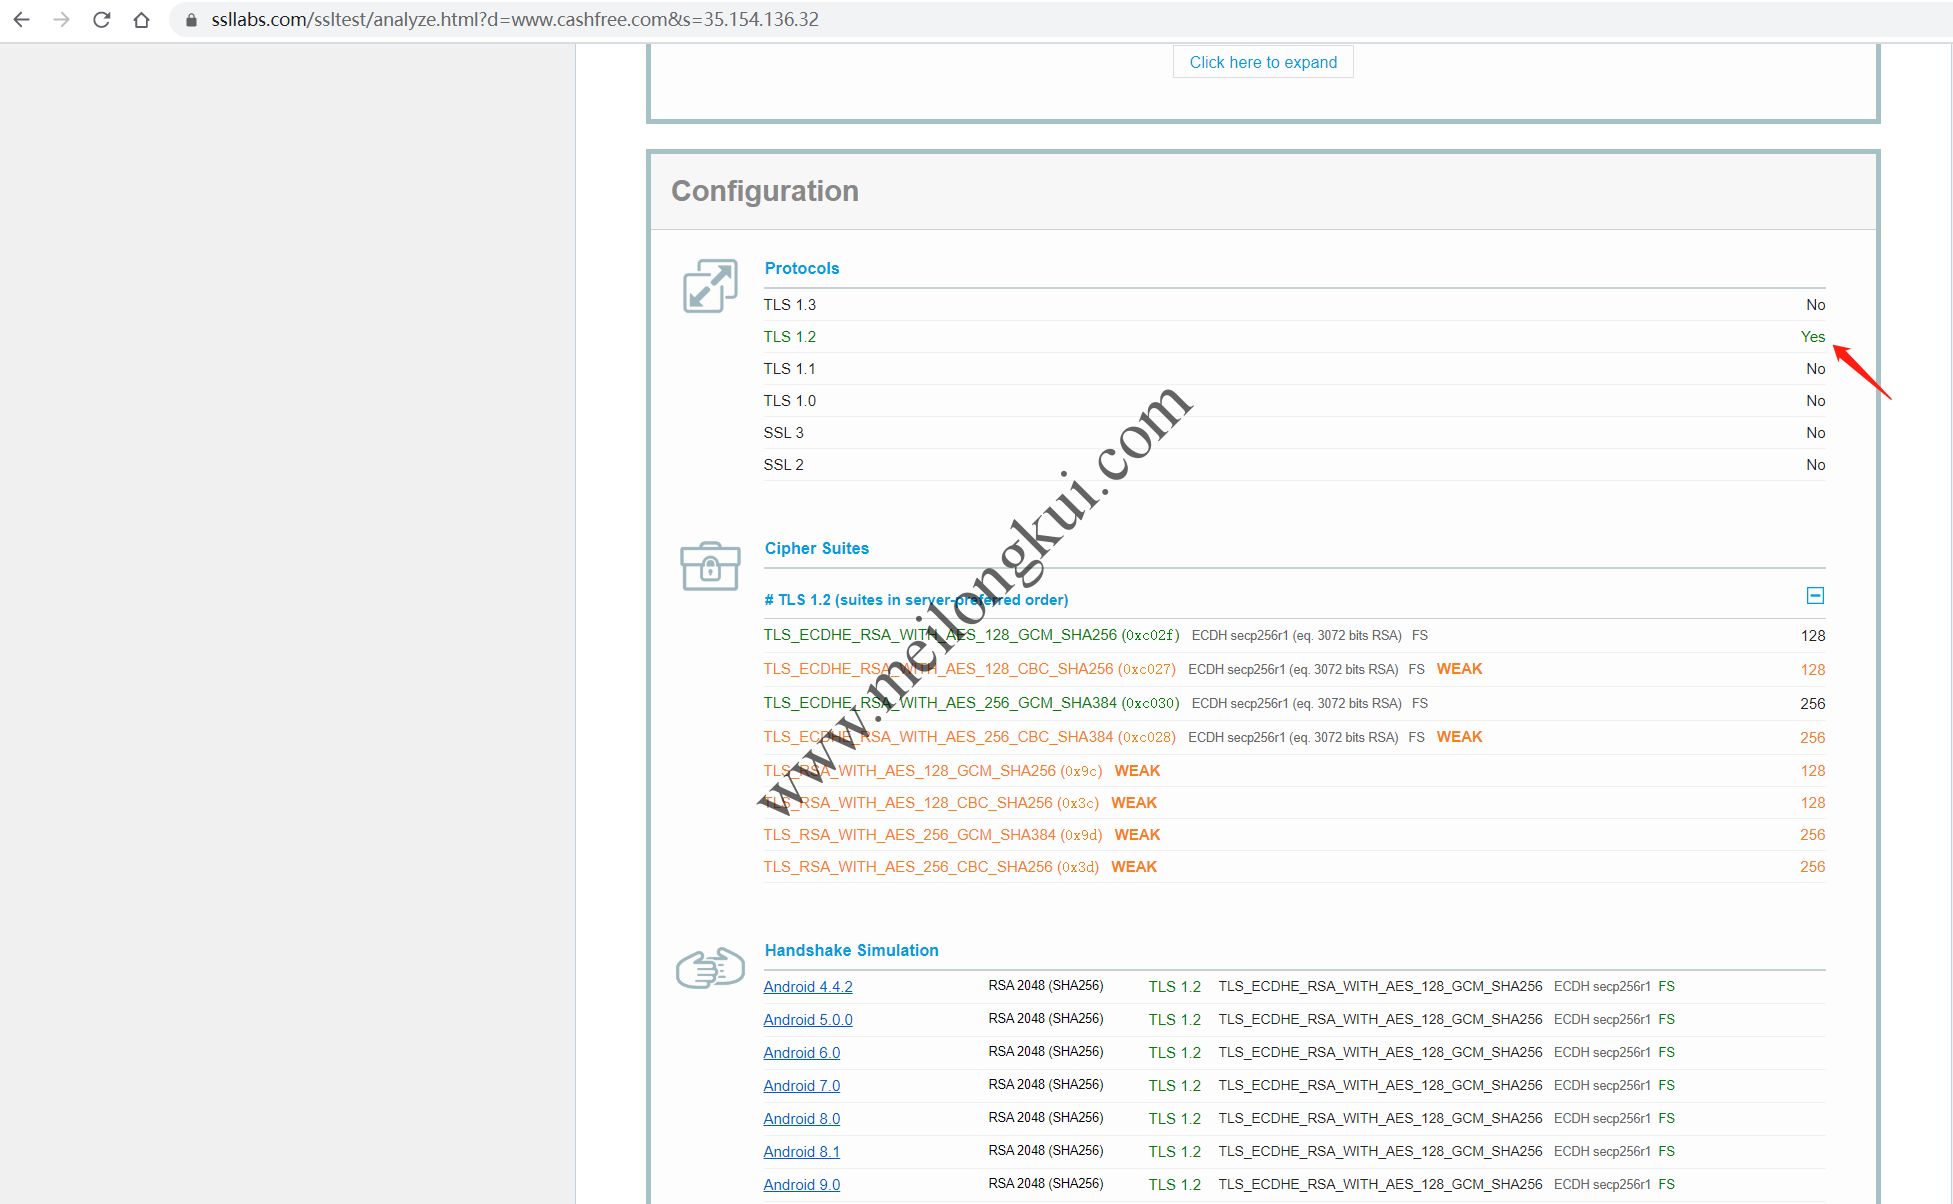Click WEAK label on the 0xc028 cipher row

(1459, 737)
